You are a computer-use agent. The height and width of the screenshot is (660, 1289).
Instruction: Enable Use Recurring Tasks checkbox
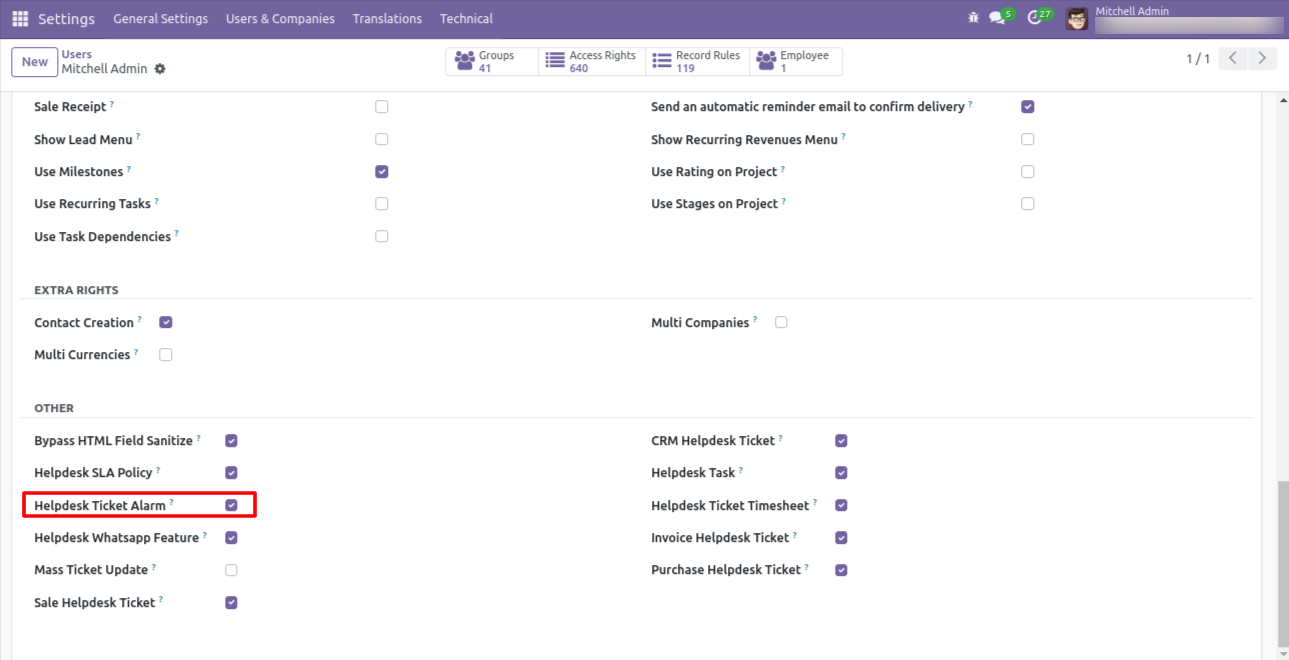[x=382, y=204]
